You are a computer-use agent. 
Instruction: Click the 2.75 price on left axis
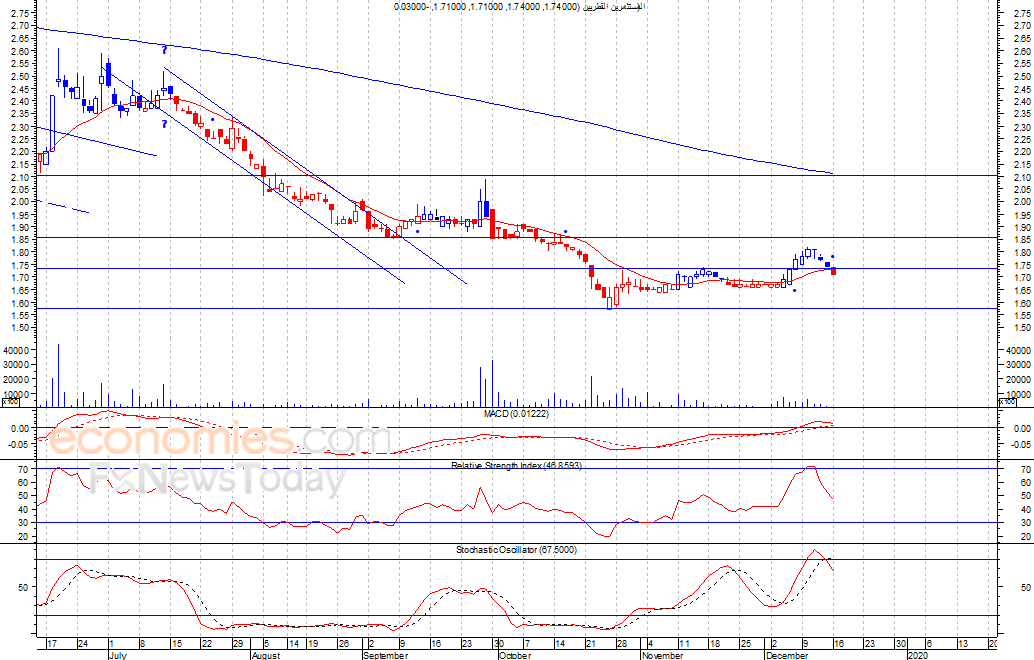click(x=20, y=13)
